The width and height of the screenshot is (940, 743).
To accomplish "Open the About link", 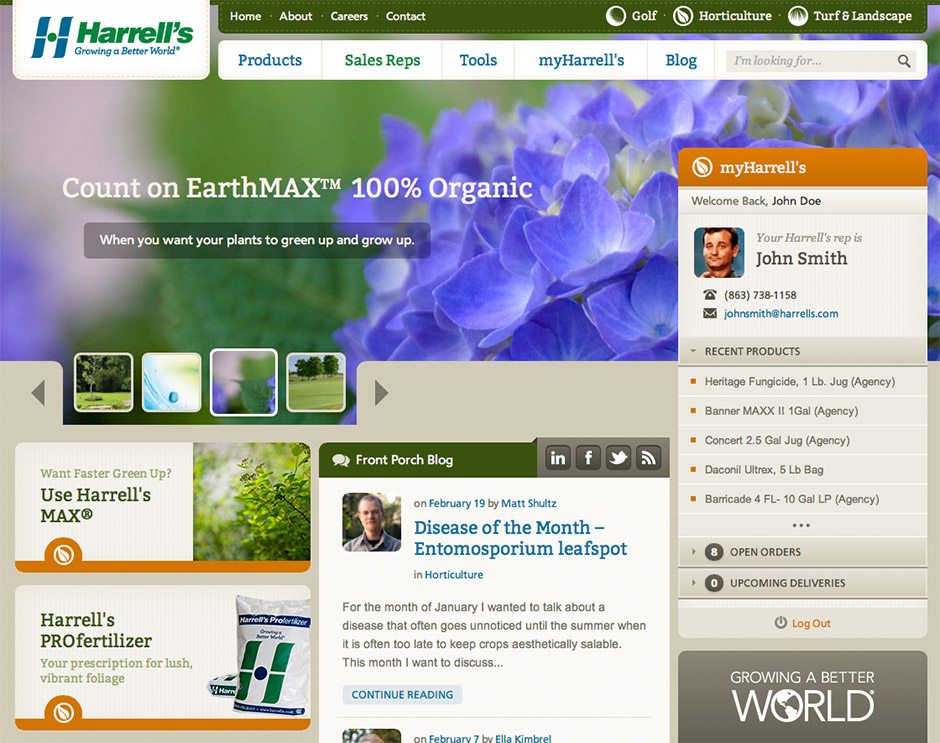I will click(x=296, y=16).
